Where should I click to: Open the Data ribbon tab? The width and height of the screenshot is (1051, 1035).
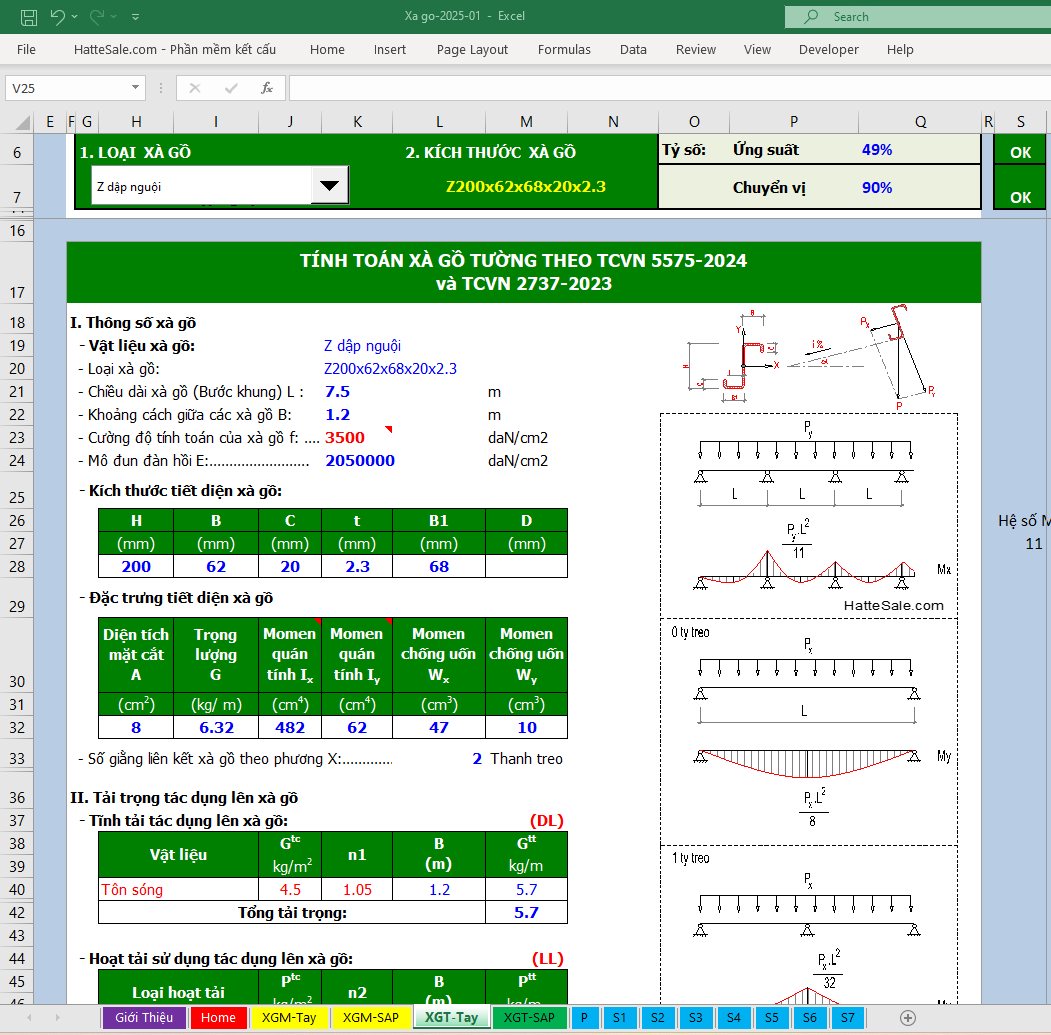pos(633,50)
